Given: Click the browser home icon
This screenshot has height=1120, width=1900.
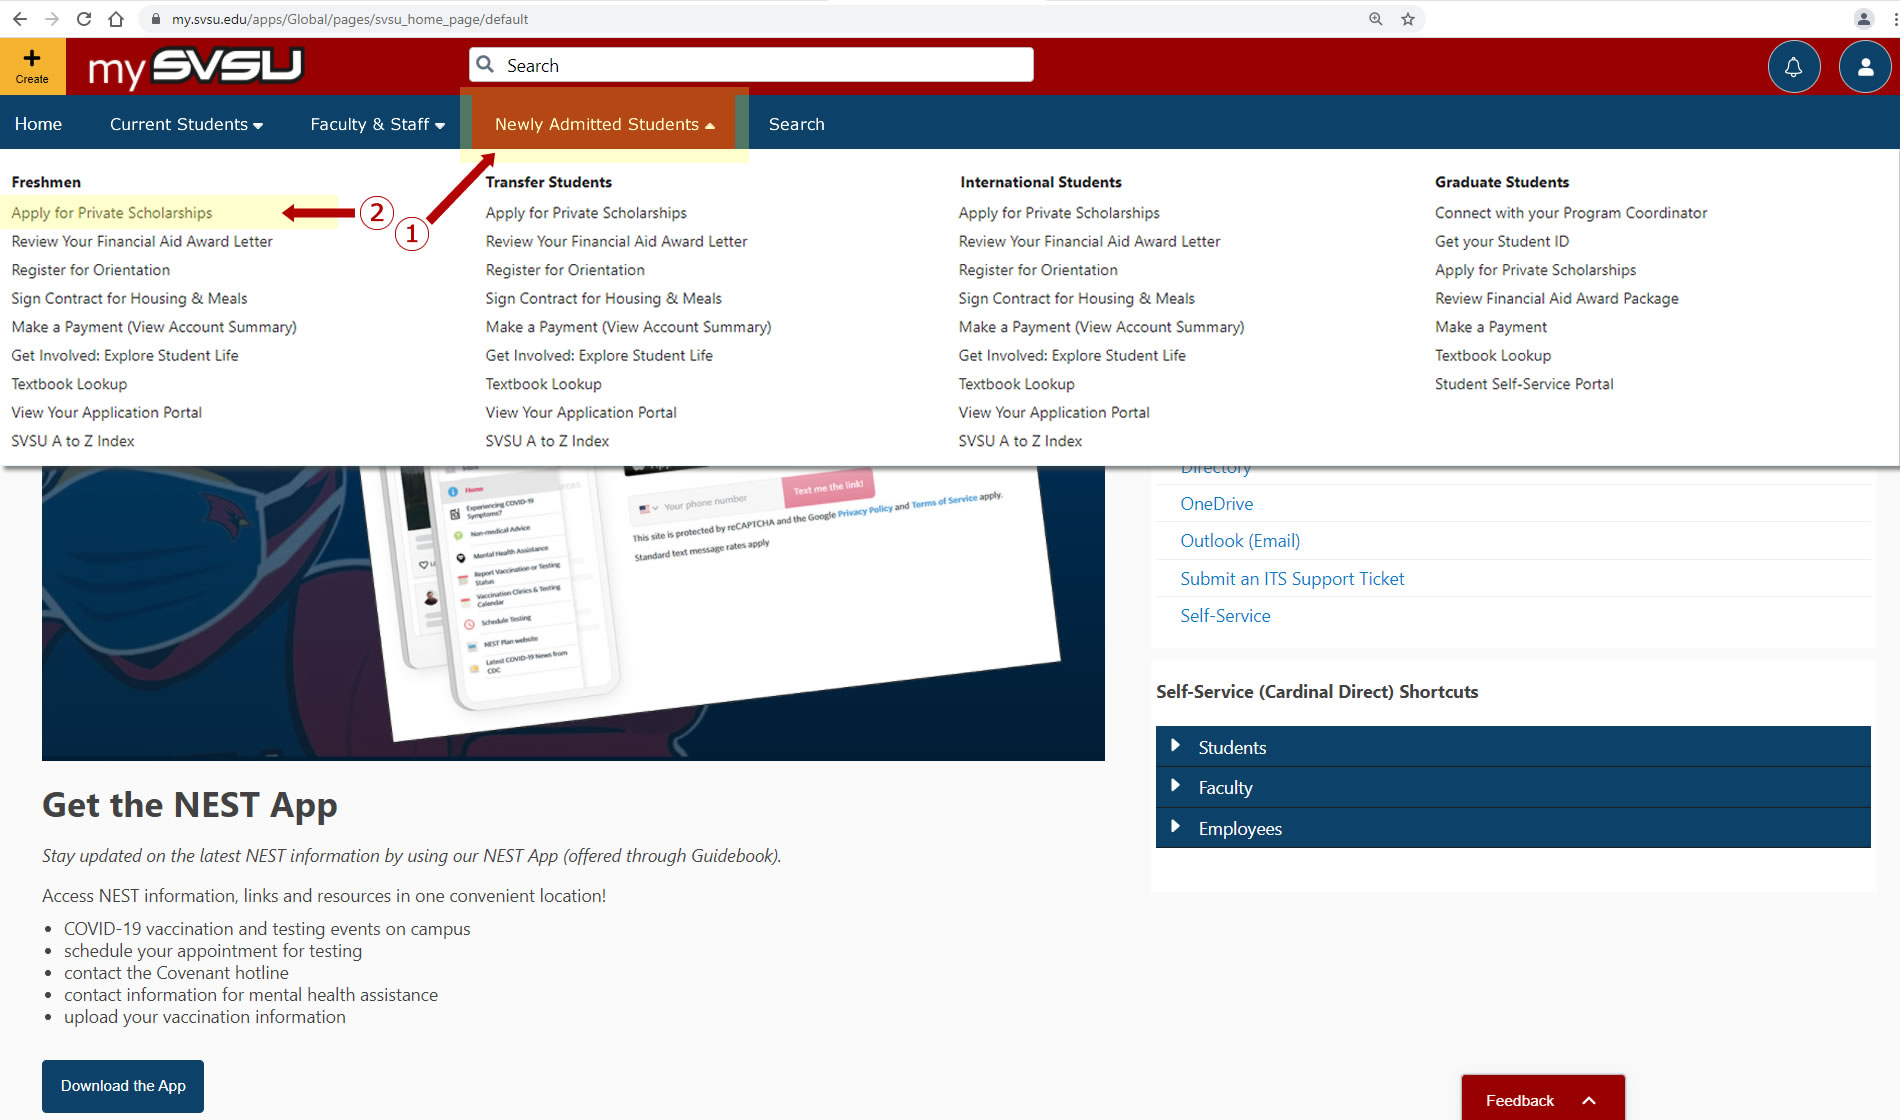Looking at the screenshot, I should coord(116,19).
